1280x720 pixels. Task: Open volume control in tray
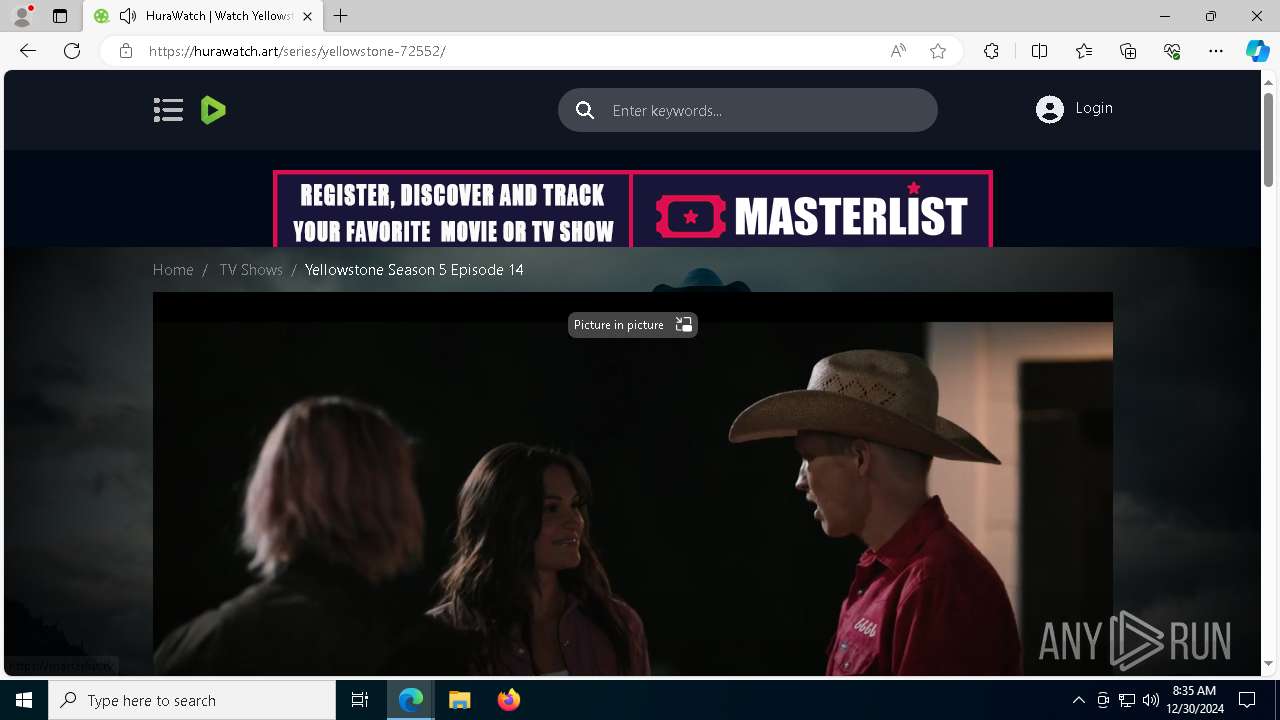[x=1151, y=700]
